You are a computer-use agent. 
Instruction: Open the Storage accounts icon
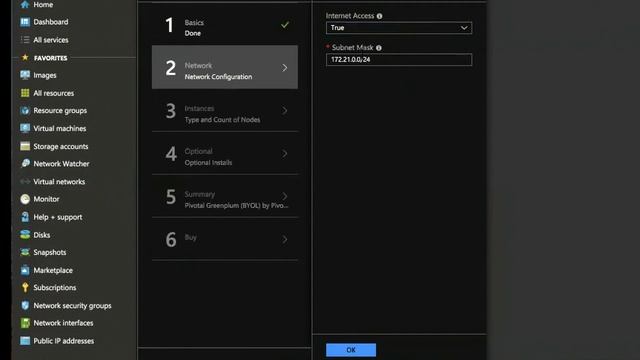click(x=25, y=146)
